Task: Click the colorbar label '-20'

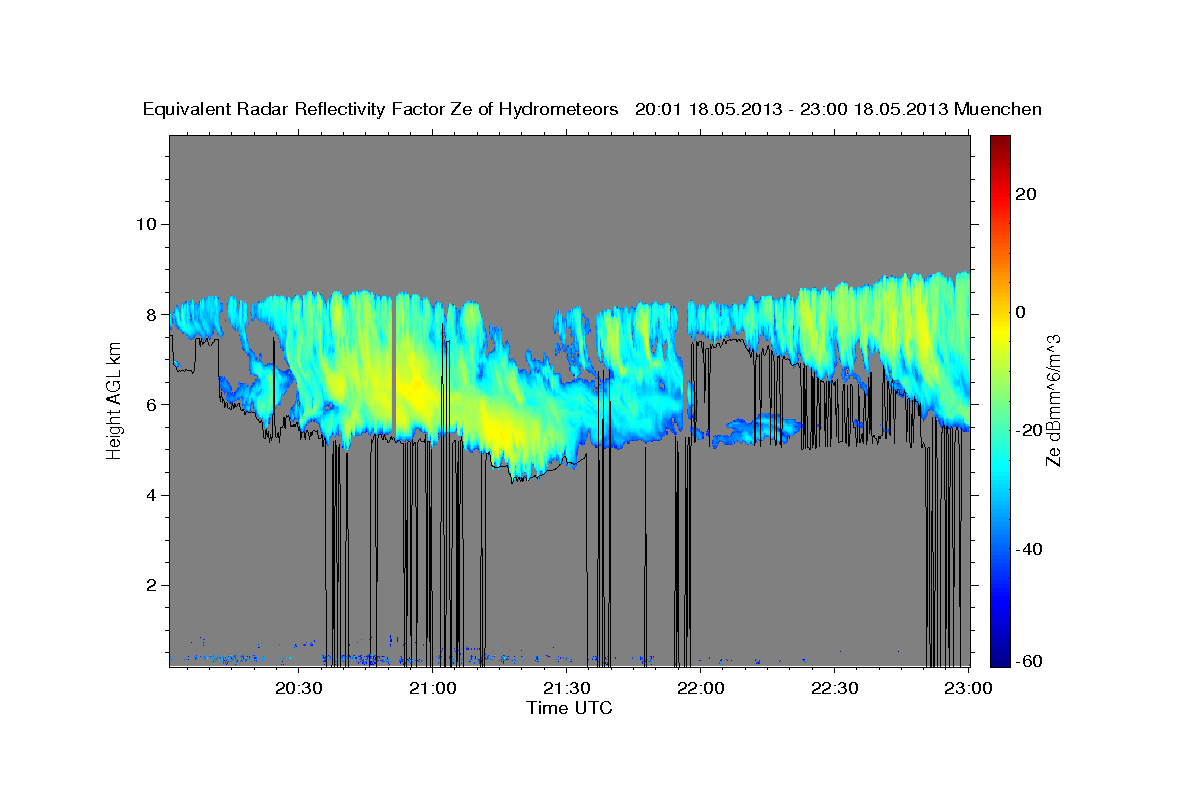Action: tap(1030, 430)
